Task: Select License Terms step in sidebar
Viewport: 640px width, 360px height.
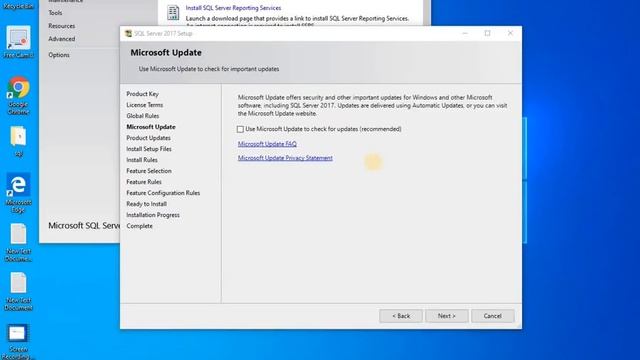Action: 144,105
